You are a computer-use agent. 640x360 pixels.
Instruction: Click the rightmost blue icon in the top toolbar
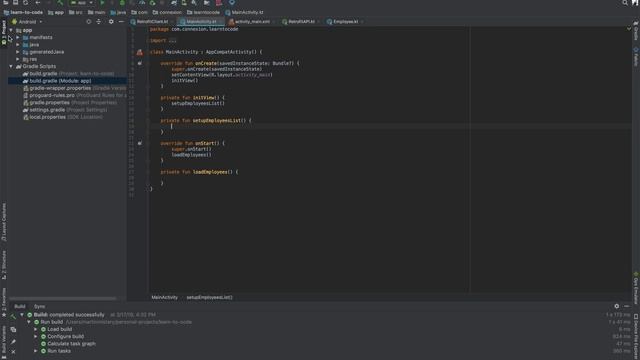click(x=231, y=3)
